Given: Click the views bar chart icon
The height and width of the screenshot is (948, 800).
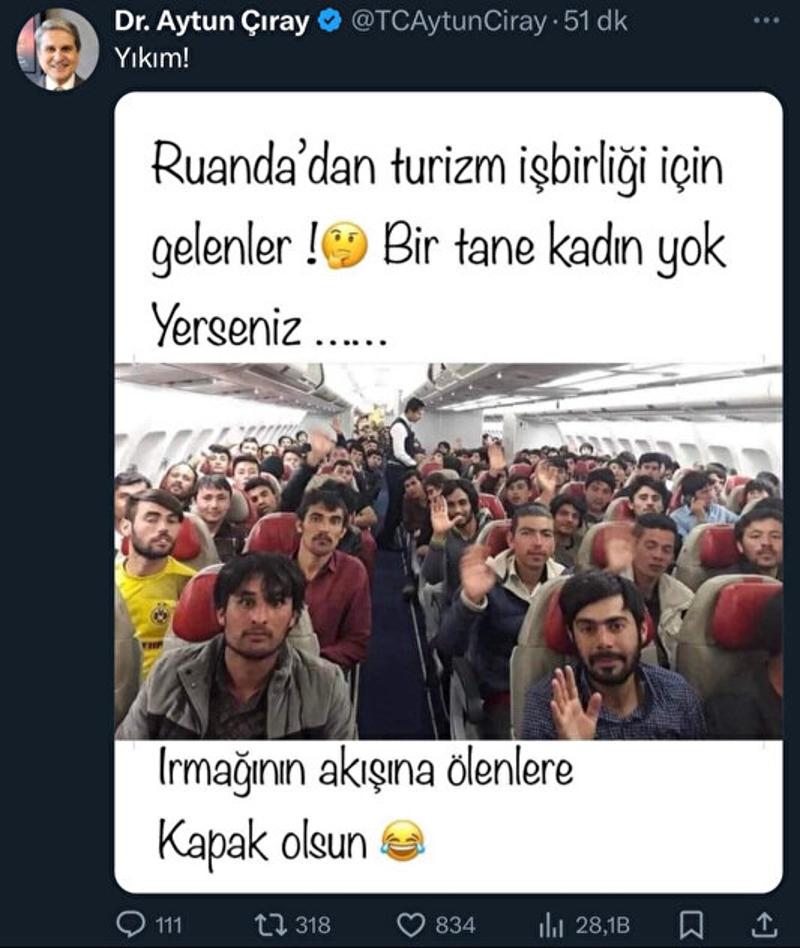Looking at the screenshot, I should [x=550, y=924].
